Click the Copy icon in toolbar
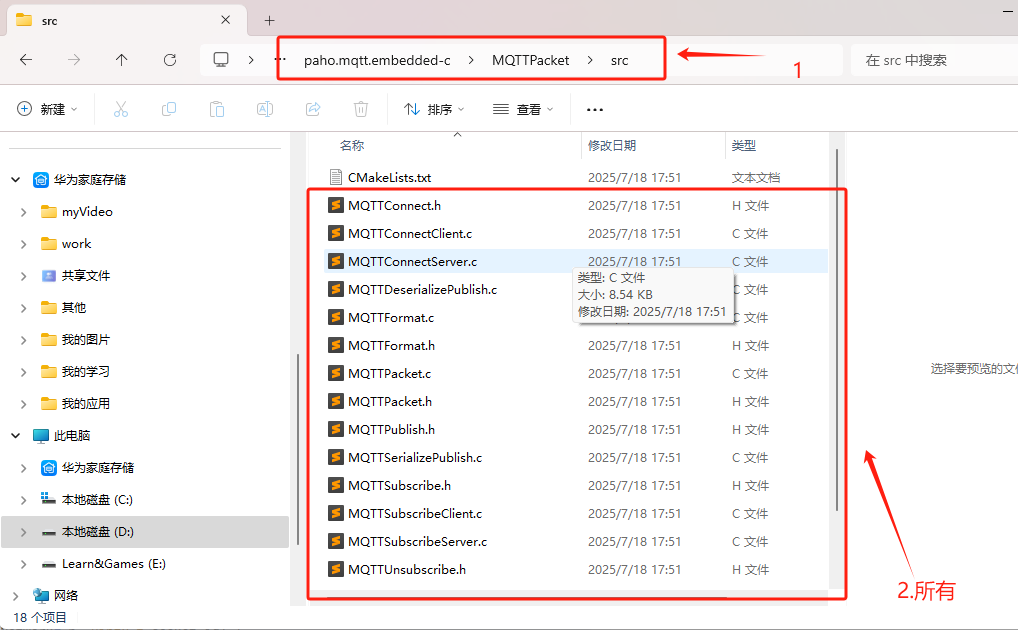Image resolution: width=1018 pixels, height=630 pixels. (169, 109)
